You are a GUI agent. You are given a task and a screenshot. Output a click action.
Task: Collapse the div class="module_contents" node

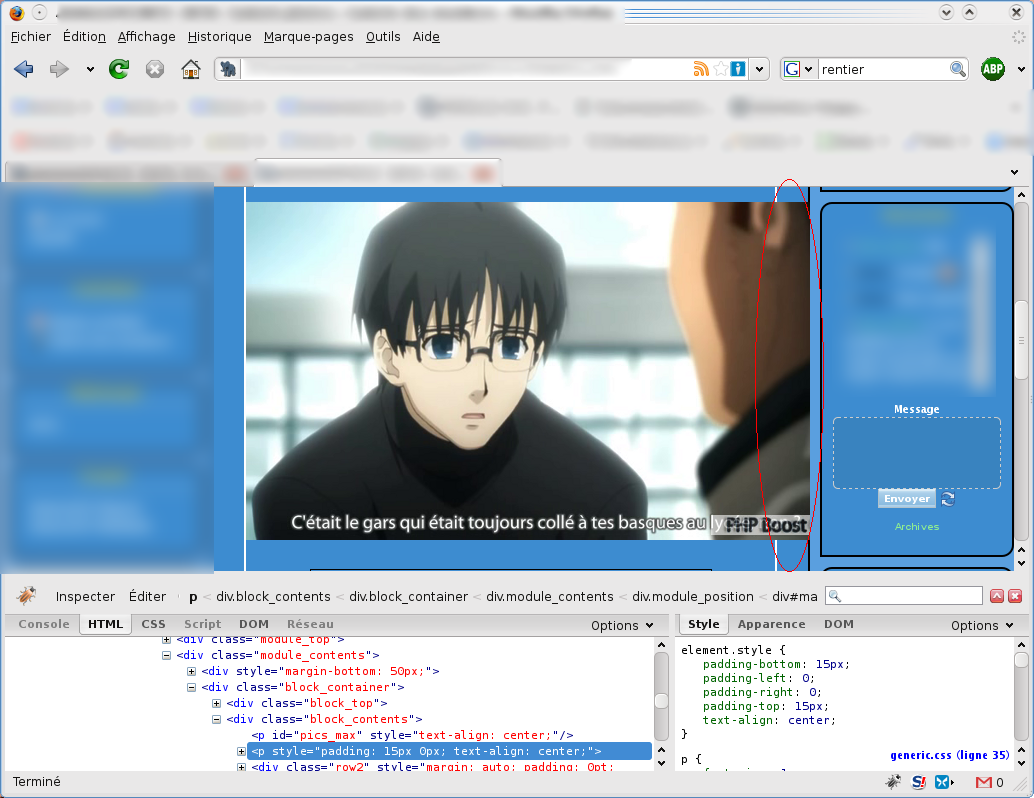point(167,656)
